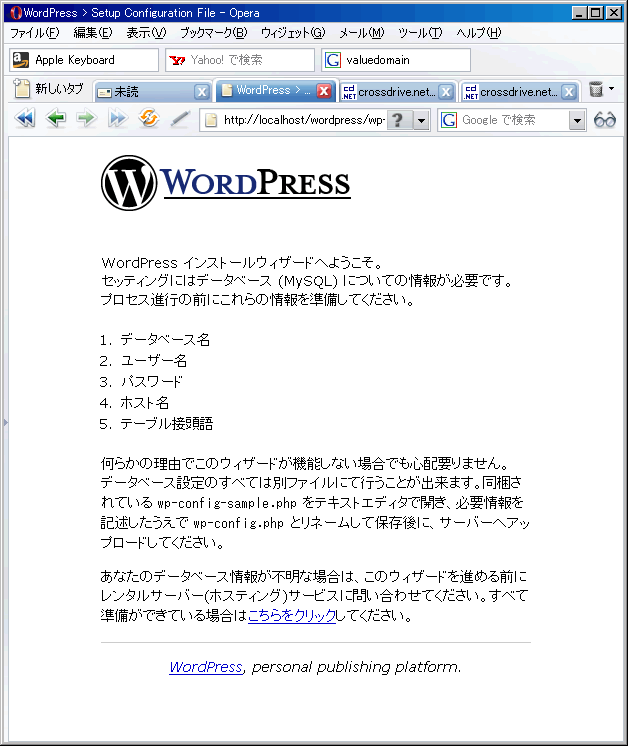Click list item ユーザー名
Image resolution: width=628 pixels, height=746 pixels.
click(x=153, y=361)
